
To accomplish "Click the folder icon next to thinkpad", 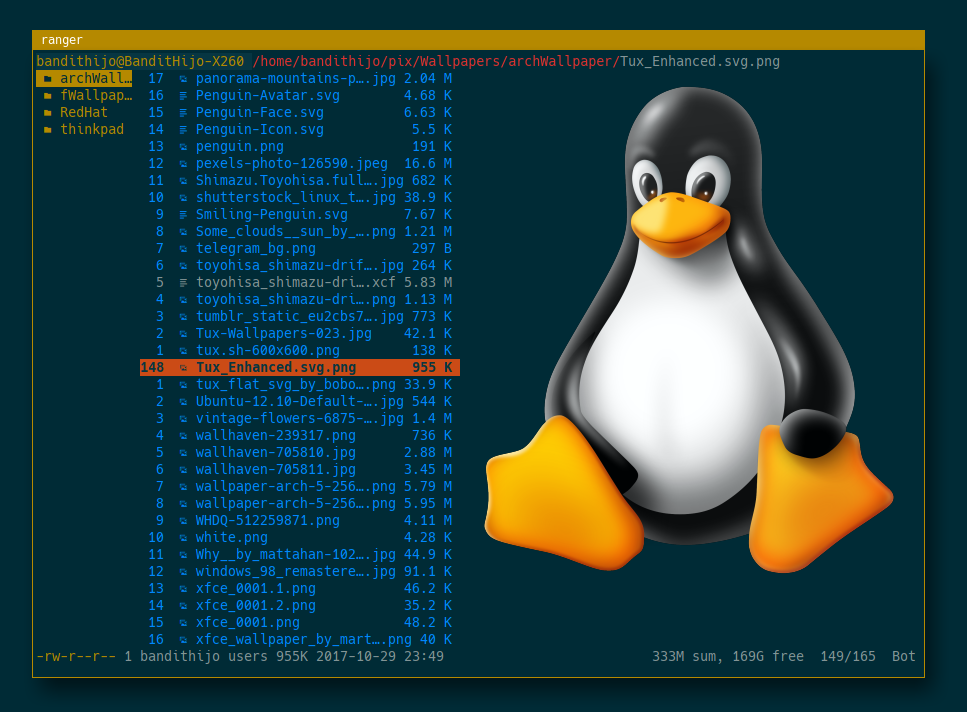I will tap(47, 130).
